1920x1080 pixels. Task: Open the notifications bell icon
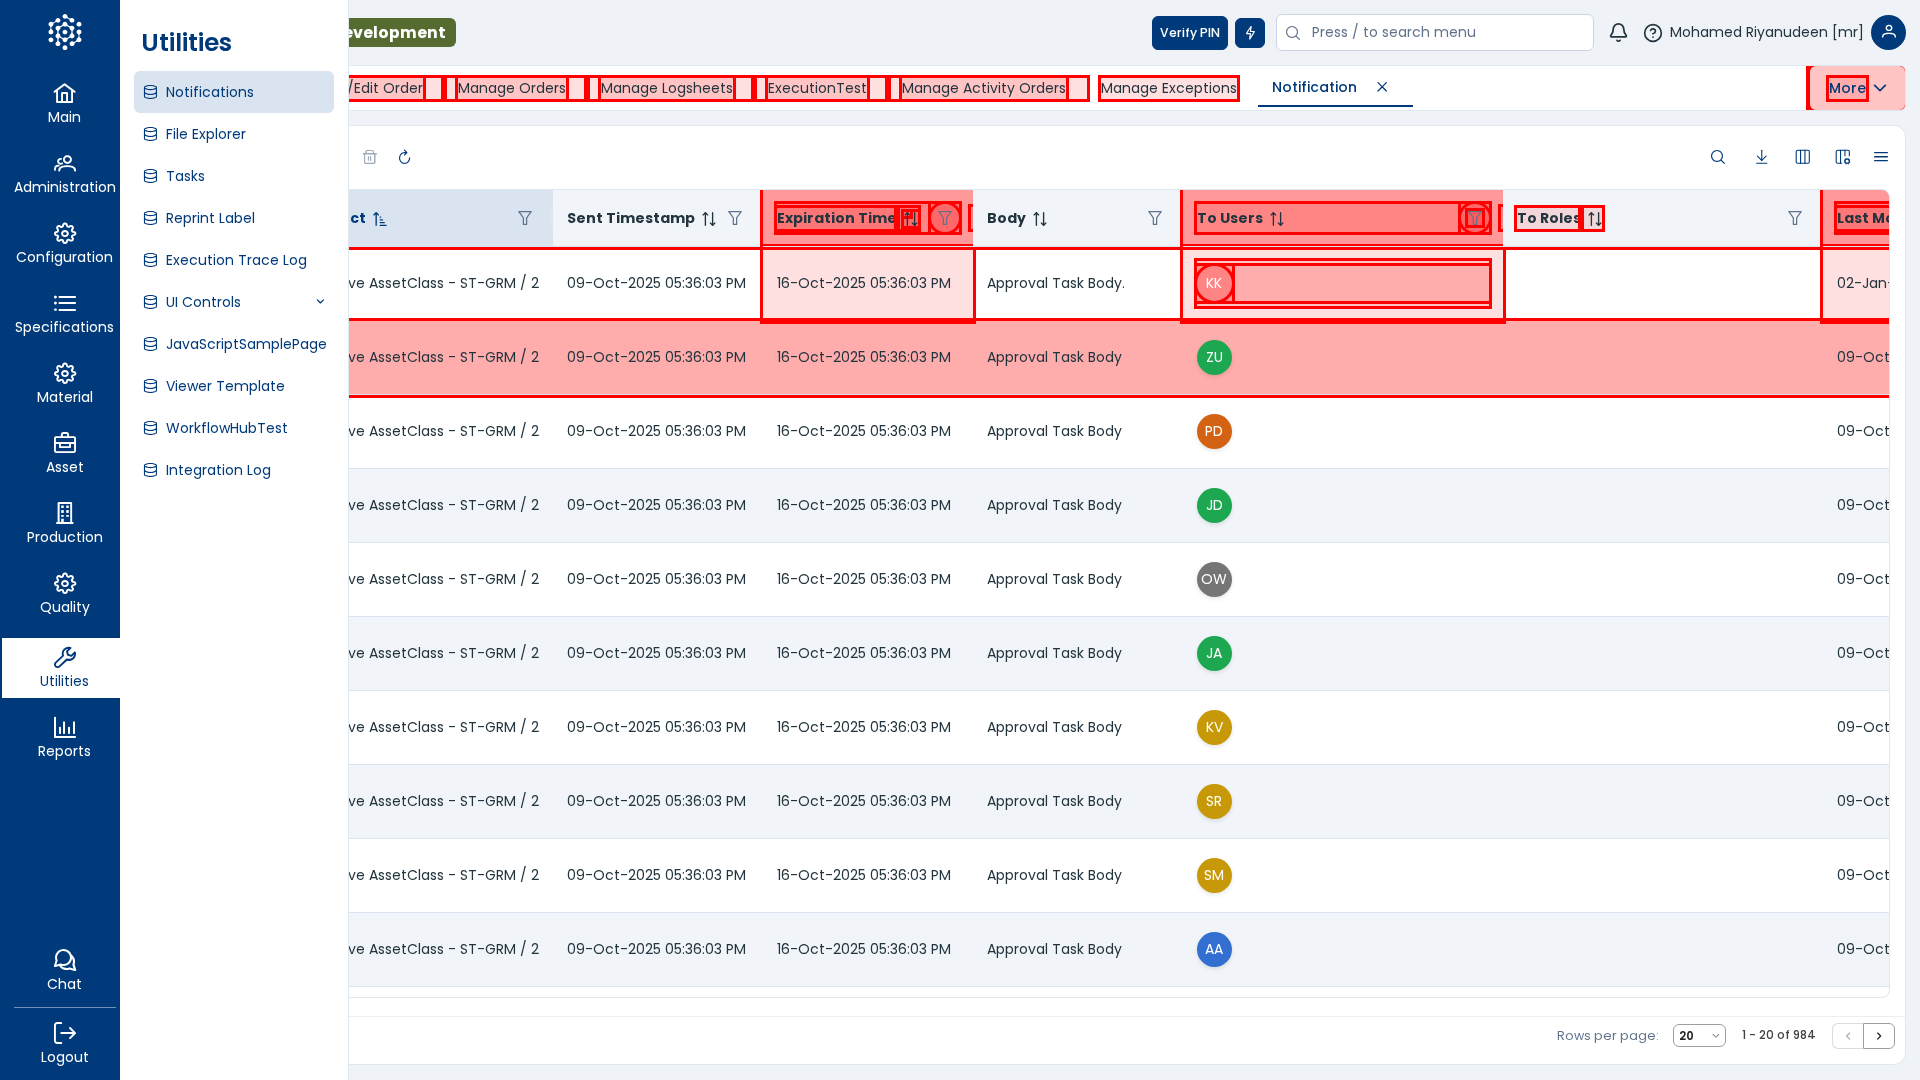point(1617,33)
